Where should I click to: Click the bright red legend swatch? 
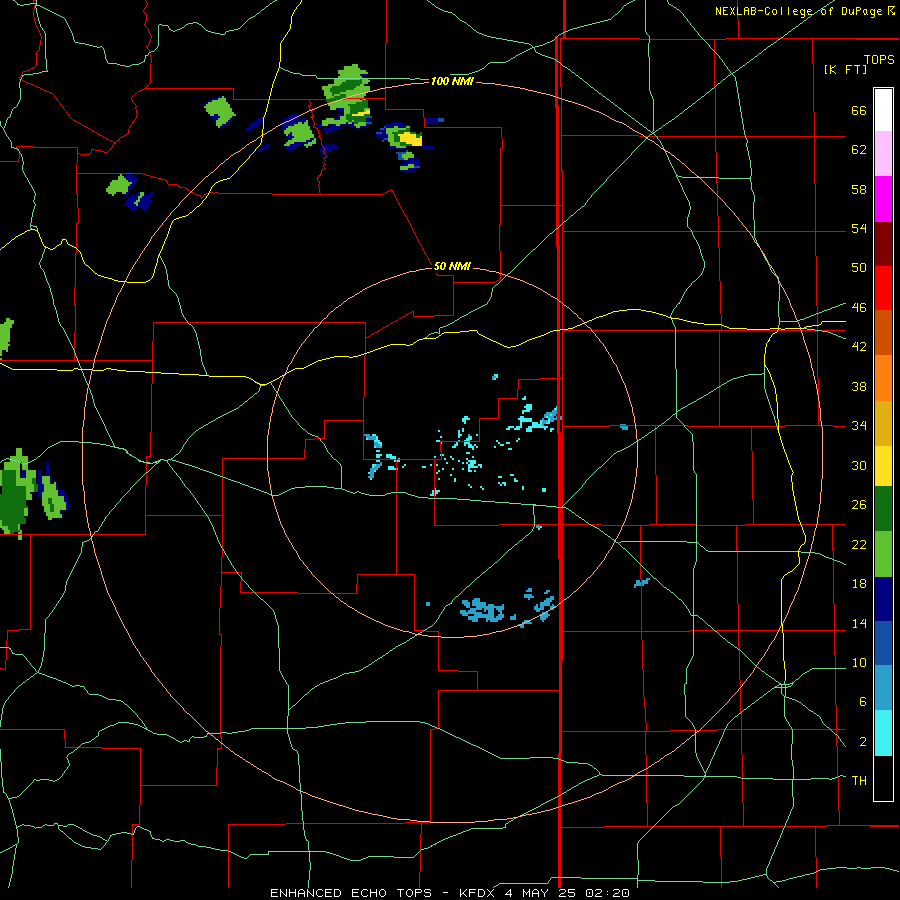pyautogui.click(x=883, y=288)
